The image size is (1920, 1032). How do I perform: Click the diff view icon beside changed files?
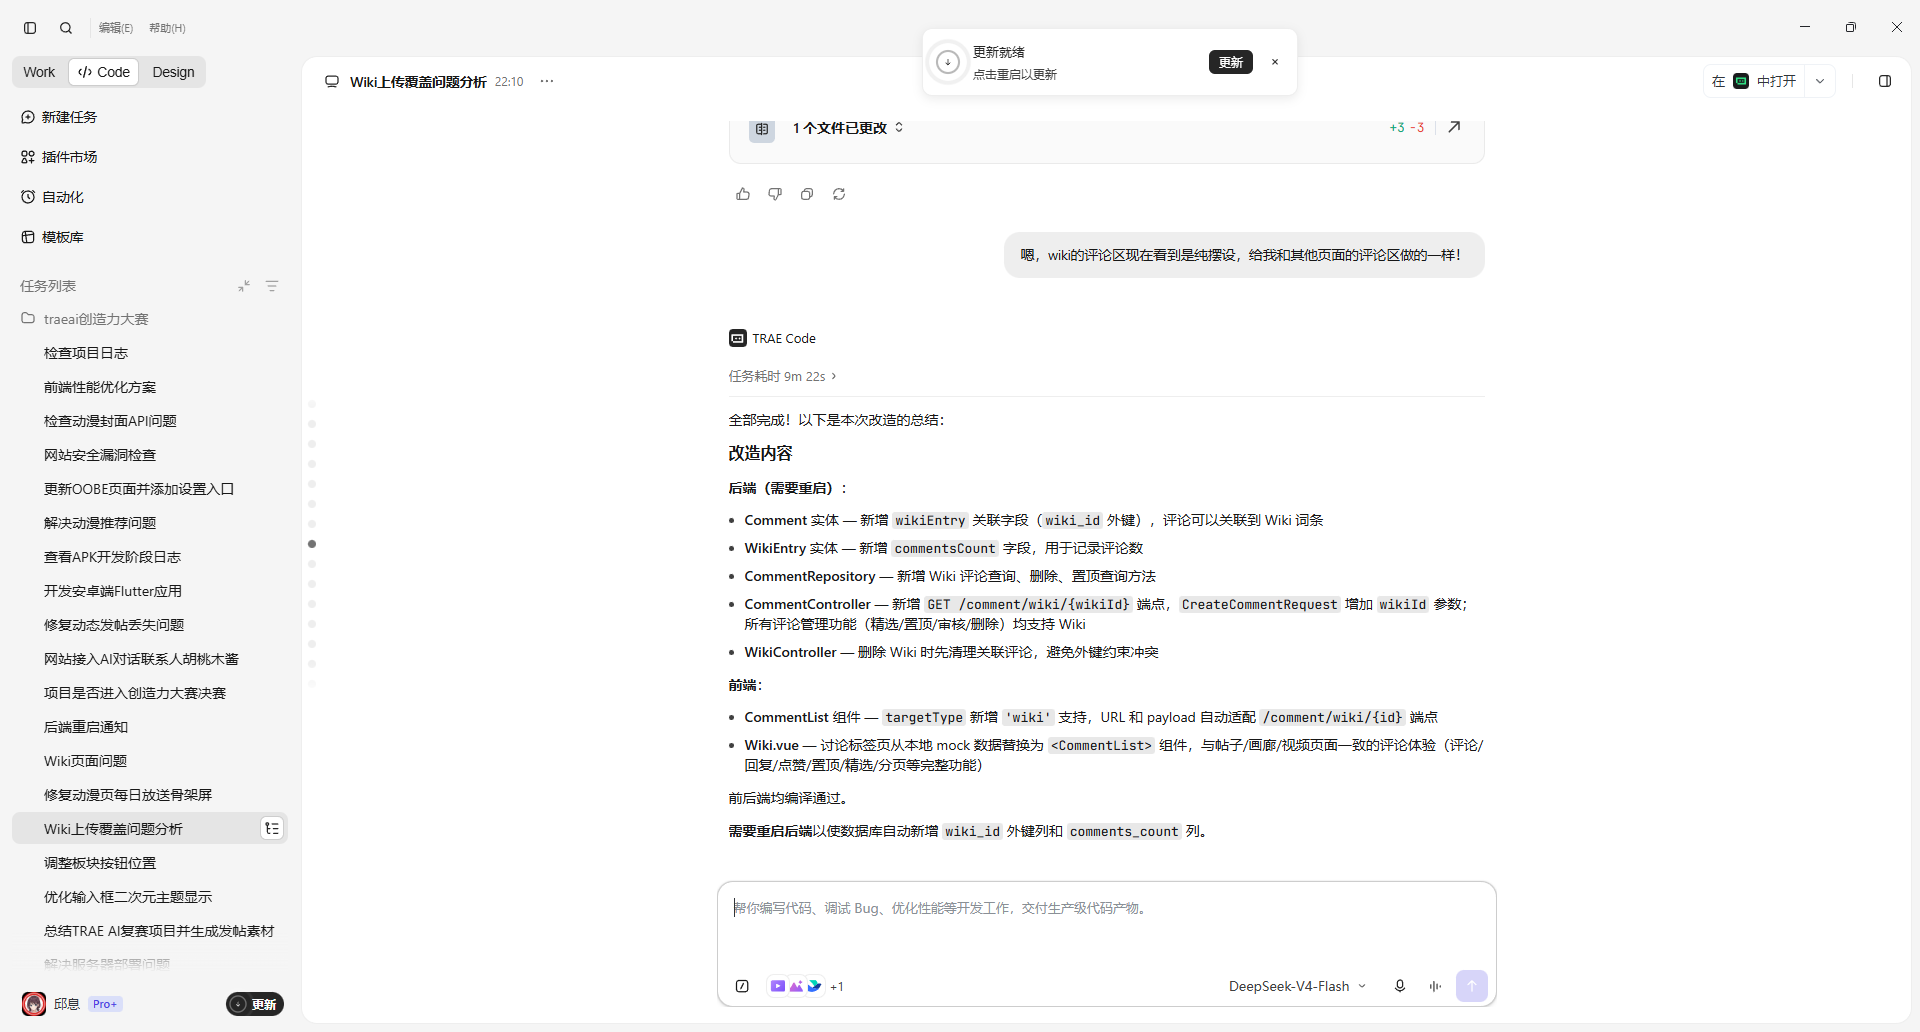click(762, 129)
